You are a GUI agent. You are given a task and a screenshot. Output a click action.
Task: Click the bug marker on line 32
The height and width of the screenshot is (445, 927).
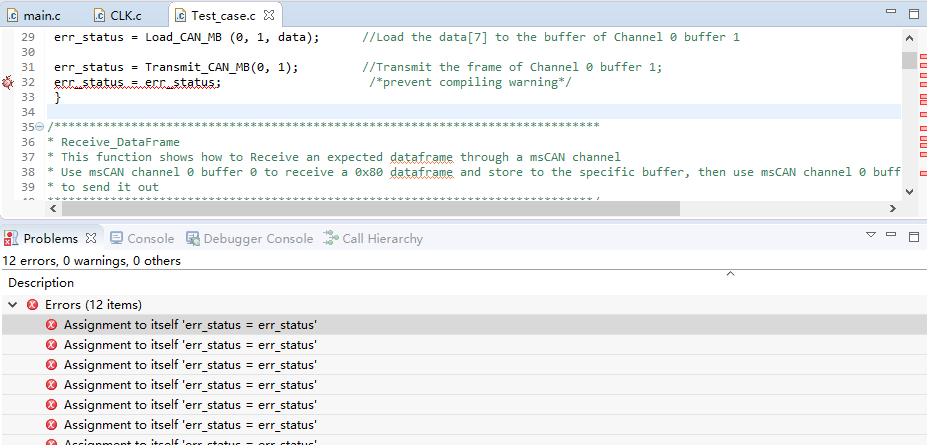coord(8,83)
